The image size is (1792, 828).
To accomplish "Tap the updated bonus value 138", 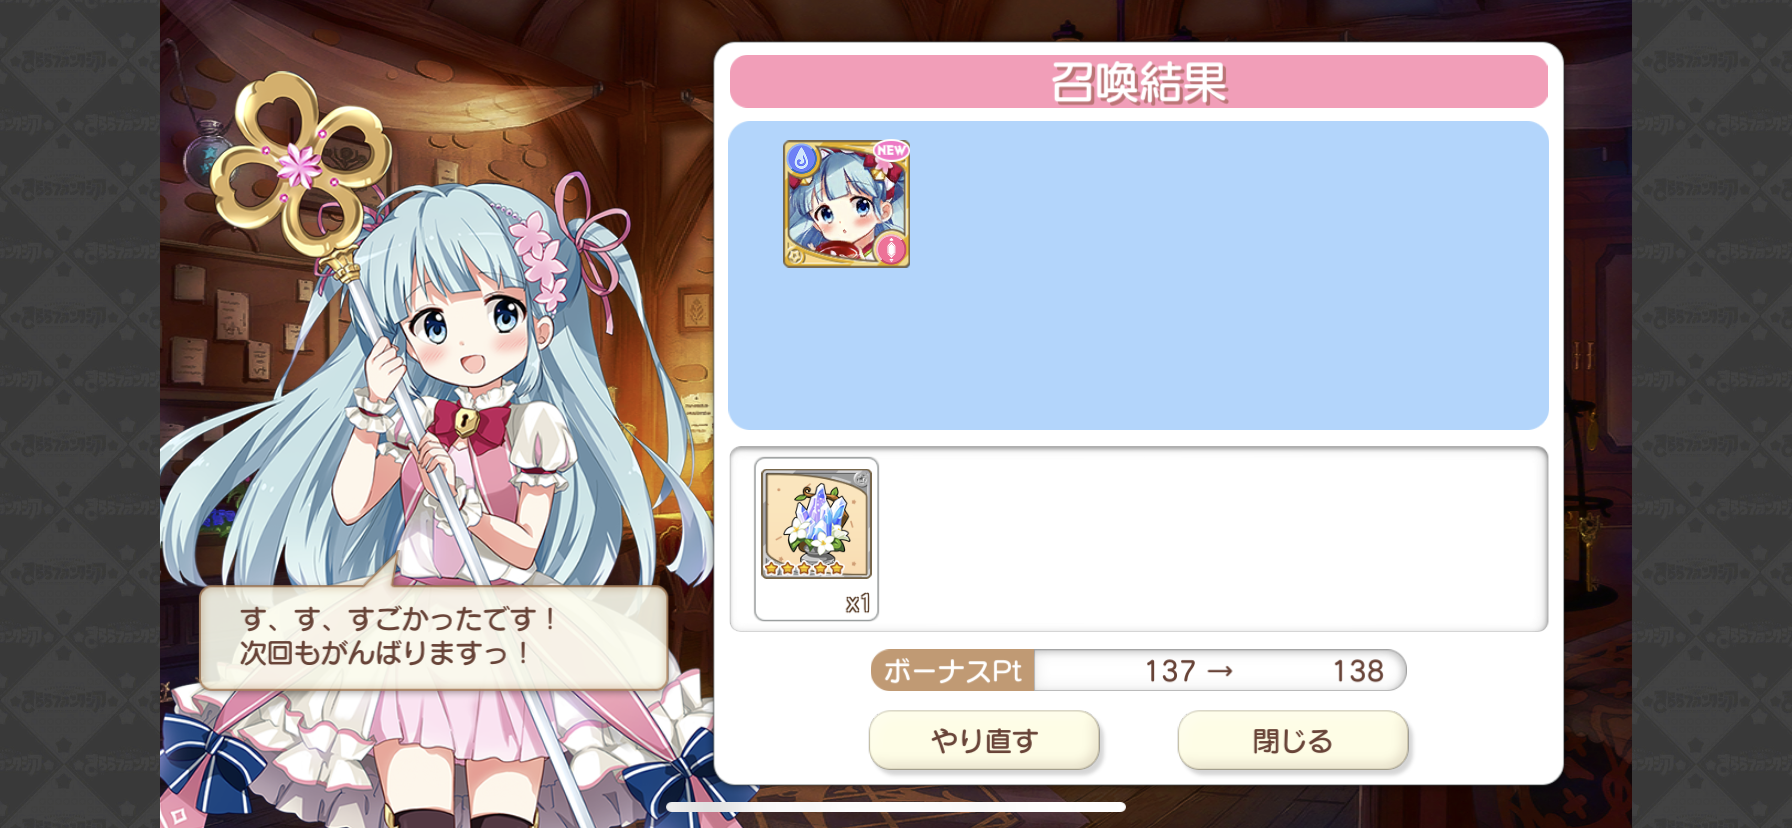I will [x=1358, y=671].
